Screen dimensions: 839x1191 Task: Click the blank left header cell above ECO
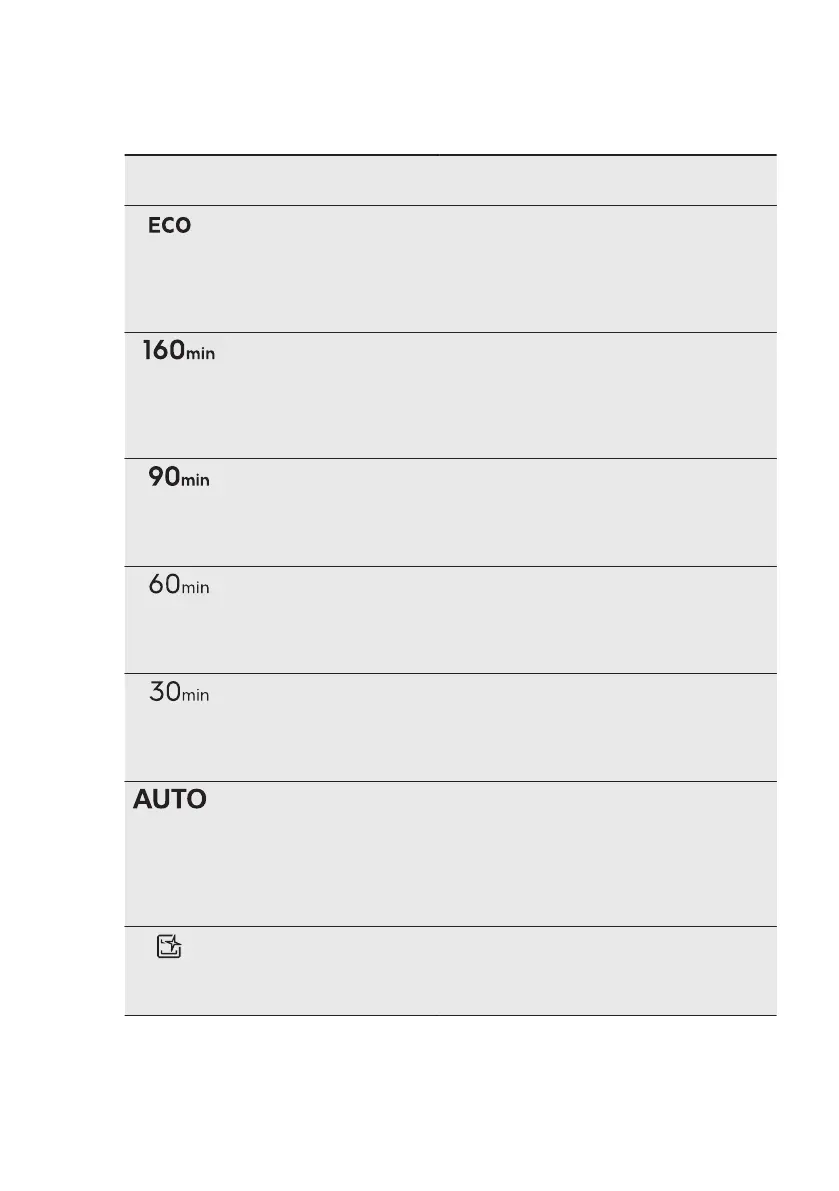(280, 180)
